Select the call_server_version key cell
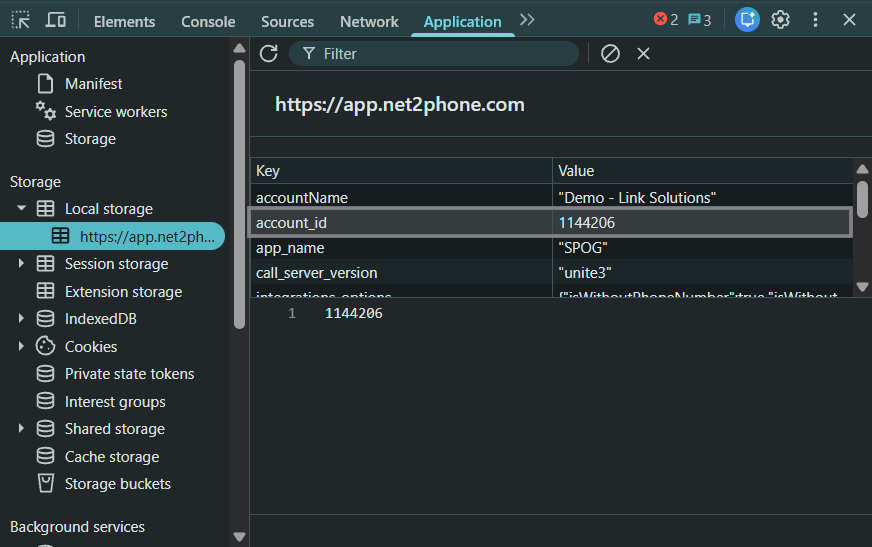This screenshot has height=547, width=872. click(401, 272)
